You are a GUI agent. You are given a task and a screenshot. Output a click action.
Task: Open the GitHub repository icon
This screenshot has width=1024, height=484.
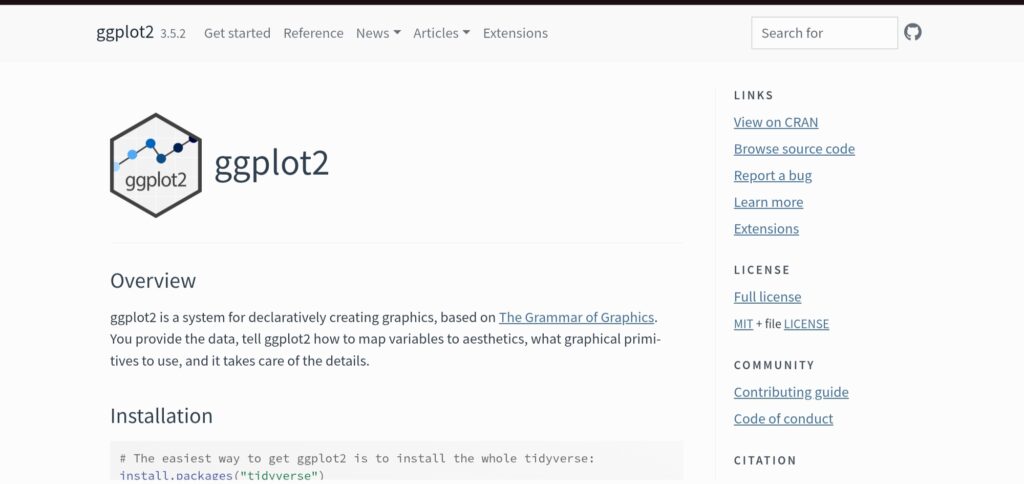912,32
